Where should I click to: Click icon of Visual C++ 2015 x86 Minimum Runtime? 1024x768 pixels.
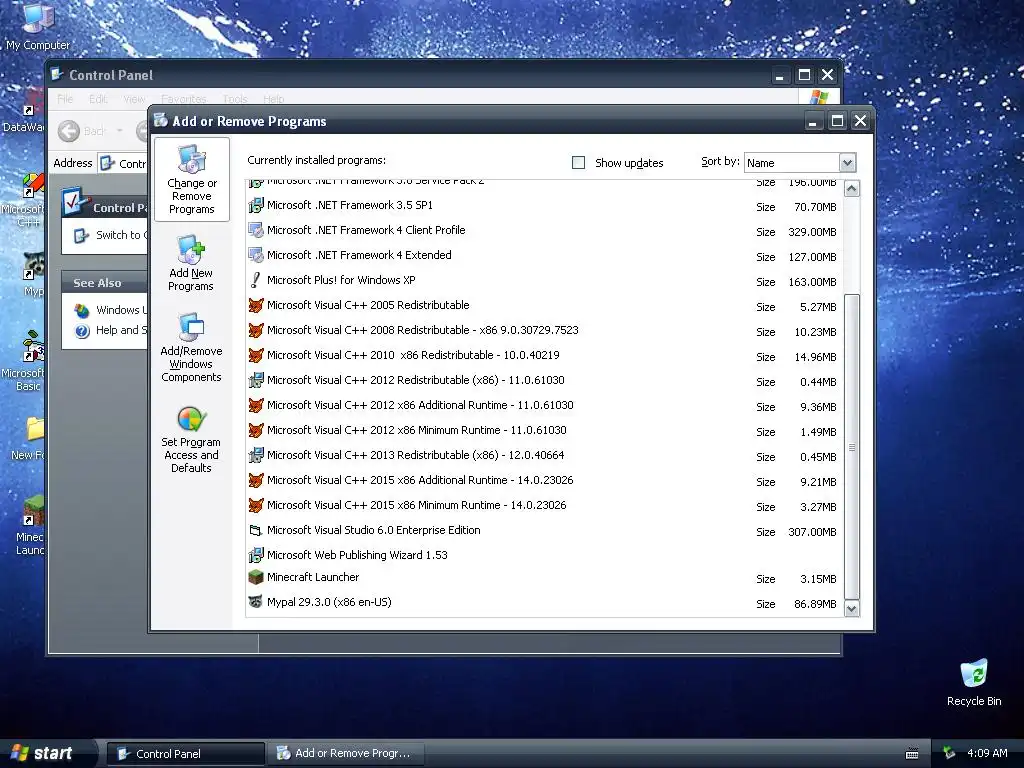[255, 505]
